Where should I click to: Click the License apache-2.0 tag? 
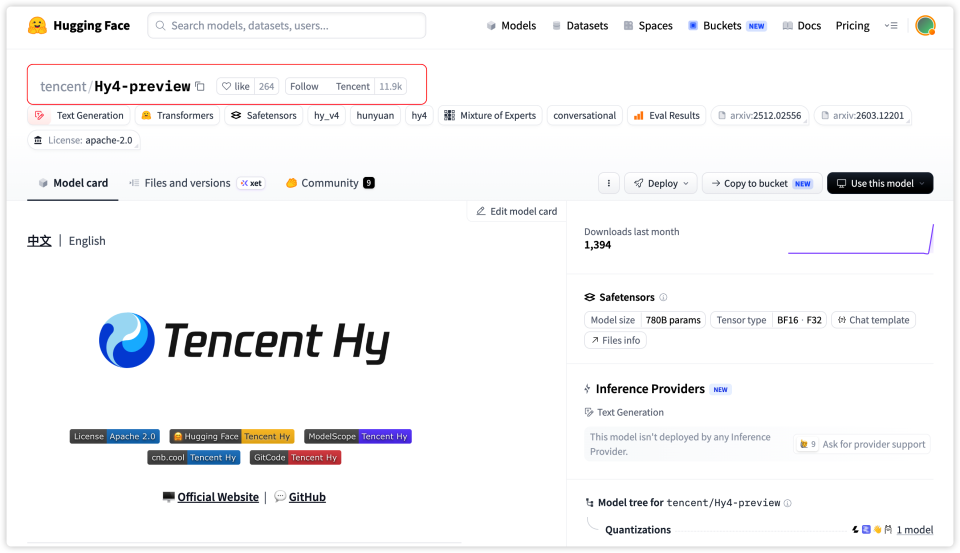(83, 140)
